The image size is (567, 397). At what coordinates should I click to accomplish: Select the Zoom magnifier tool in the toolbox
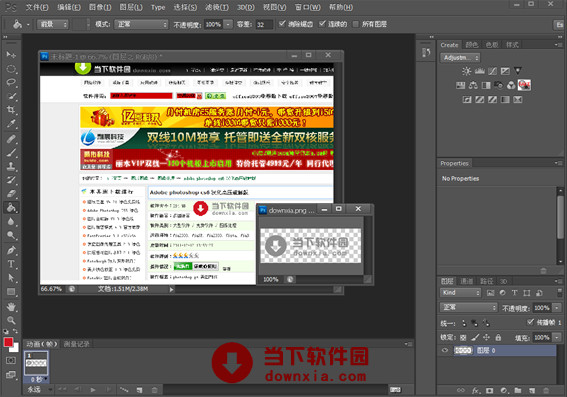tap(11, 320)
